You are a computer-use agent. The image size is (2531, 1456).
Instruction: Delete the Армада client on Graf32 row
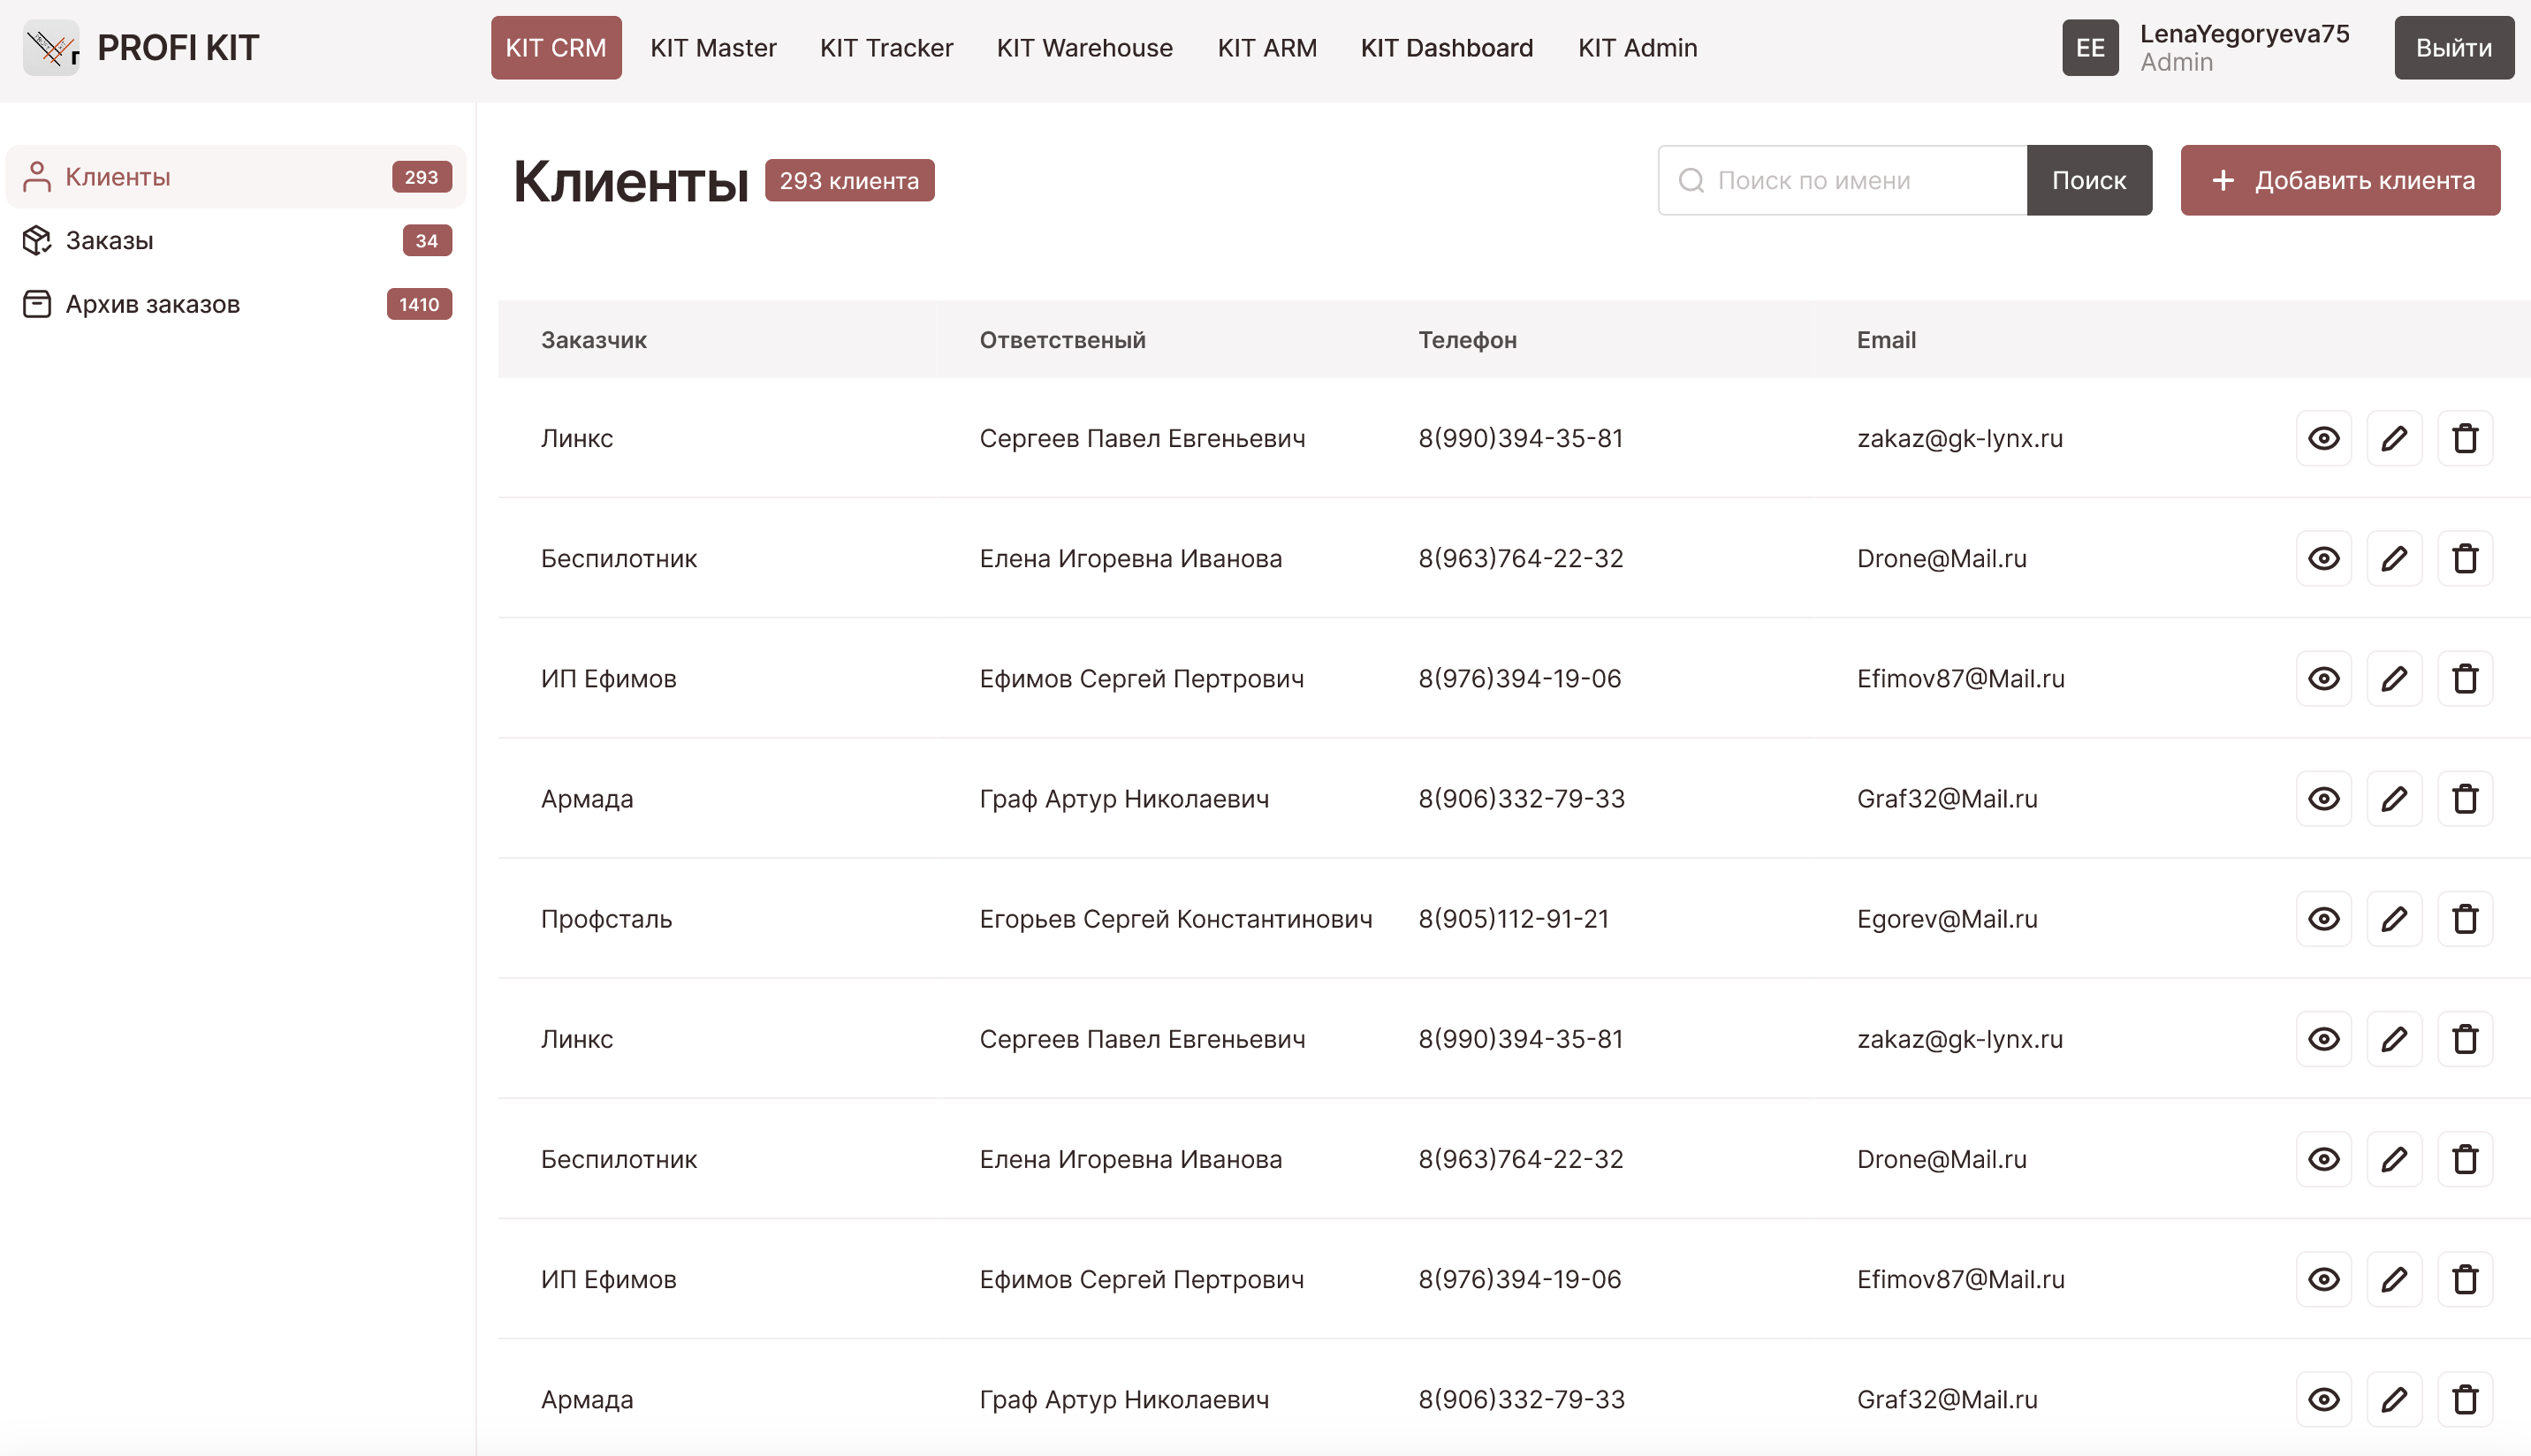pos(2464,798)
